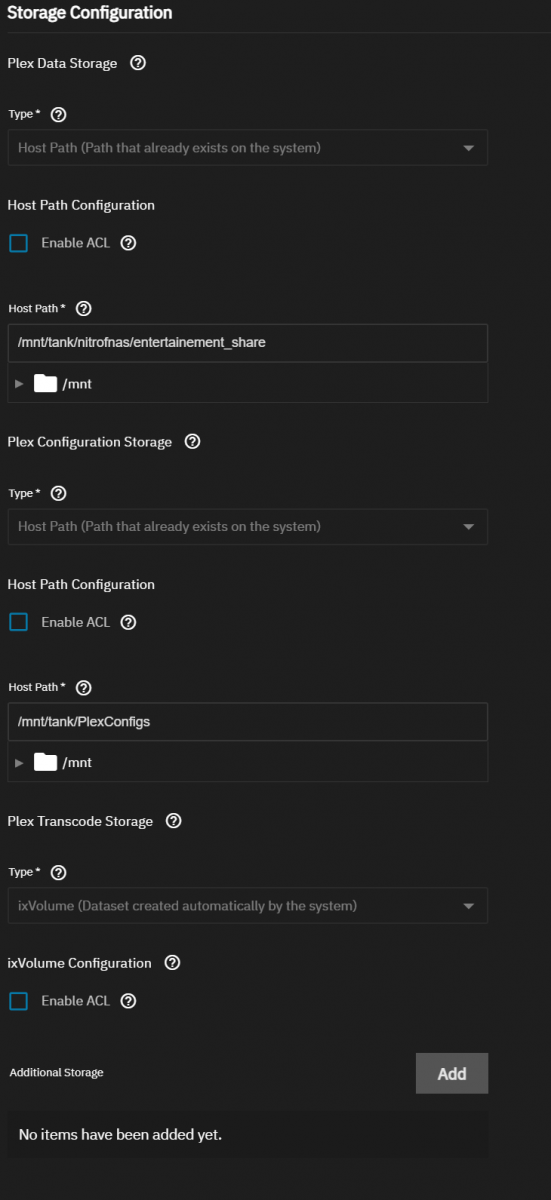This screenshot has height=1200, width=551.
Task: Select /mnt label in Plex Data Storage tree
Action: pos(77,383)
